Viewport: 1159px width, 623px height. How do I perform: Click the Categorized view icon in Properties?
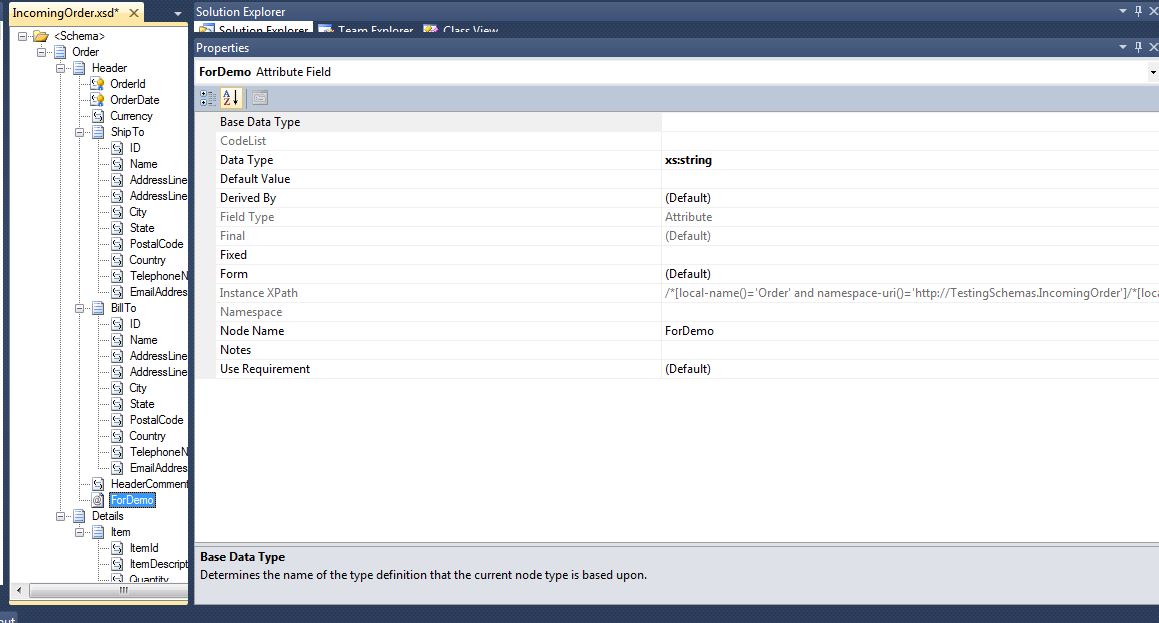208,98
